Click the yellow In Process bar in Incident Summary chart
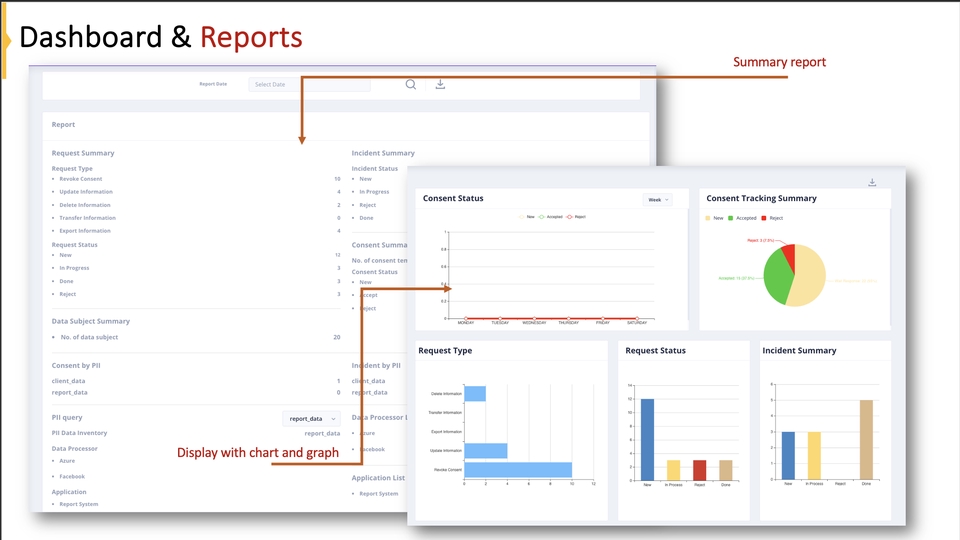Viewport: 960px width, 540px height. pos(814,456)
